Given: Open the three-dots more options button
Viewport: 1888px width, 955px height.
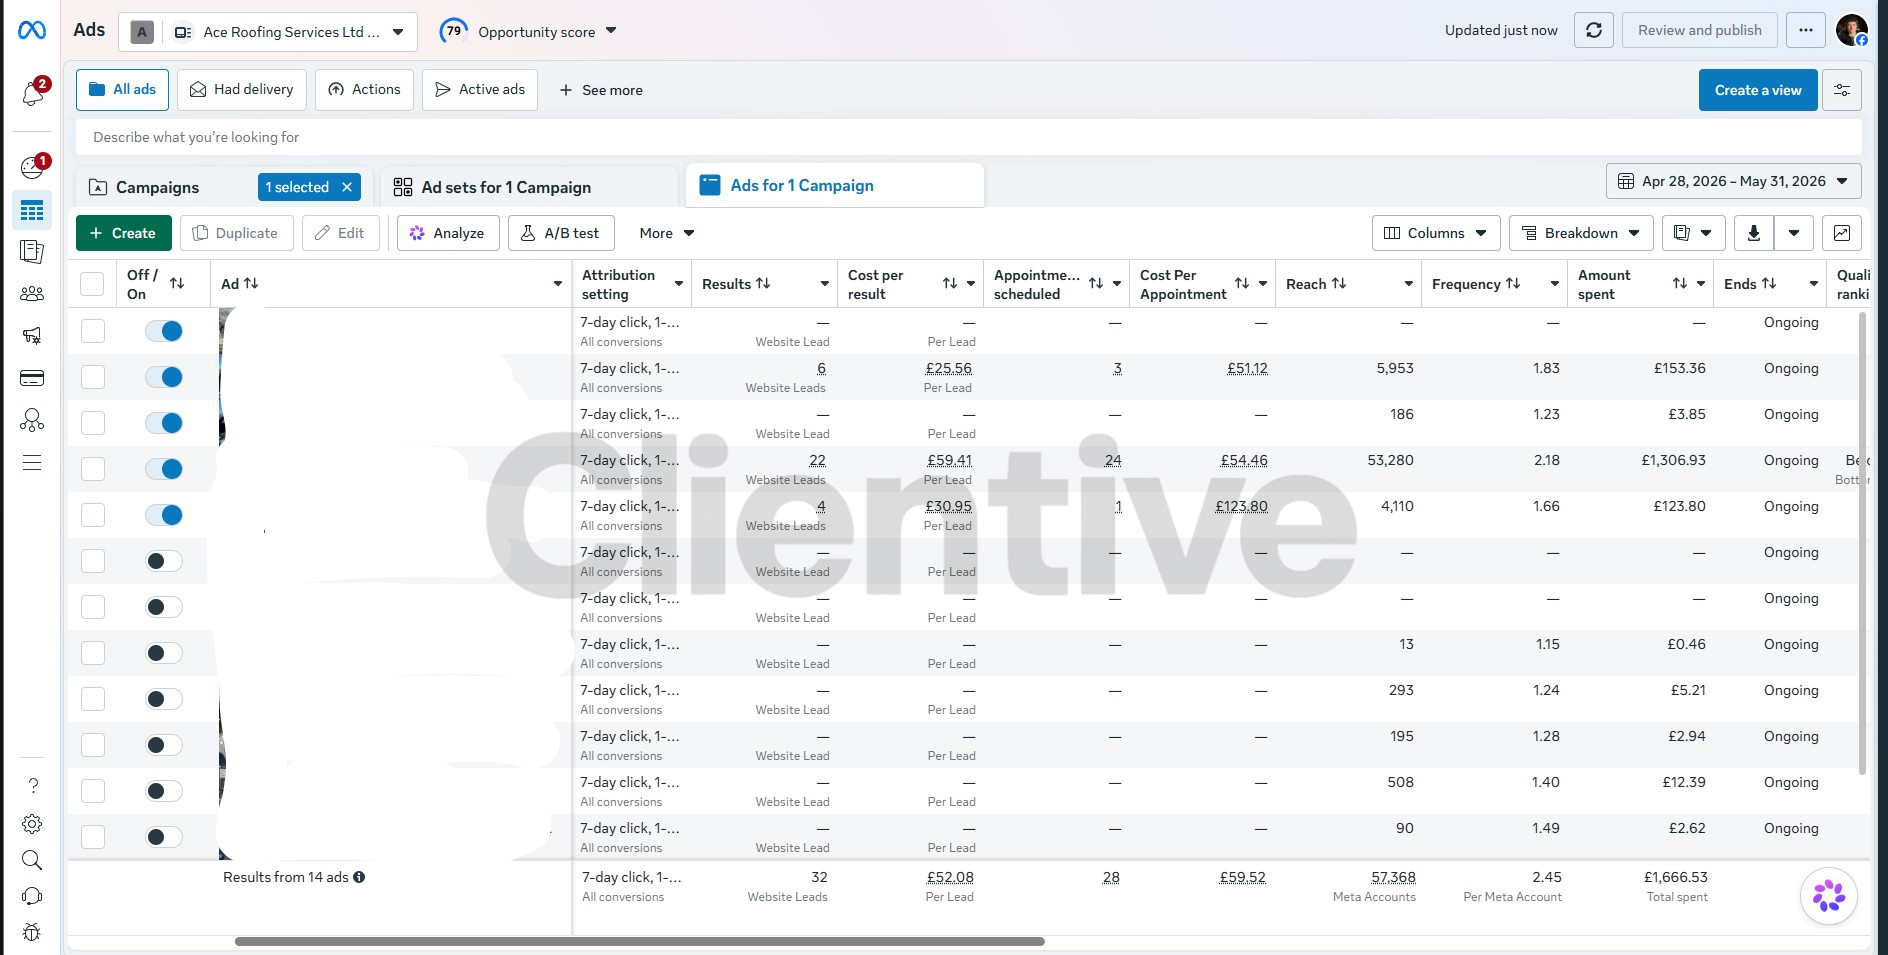Looking at the screenshot, I should [x=1805, y=30].
